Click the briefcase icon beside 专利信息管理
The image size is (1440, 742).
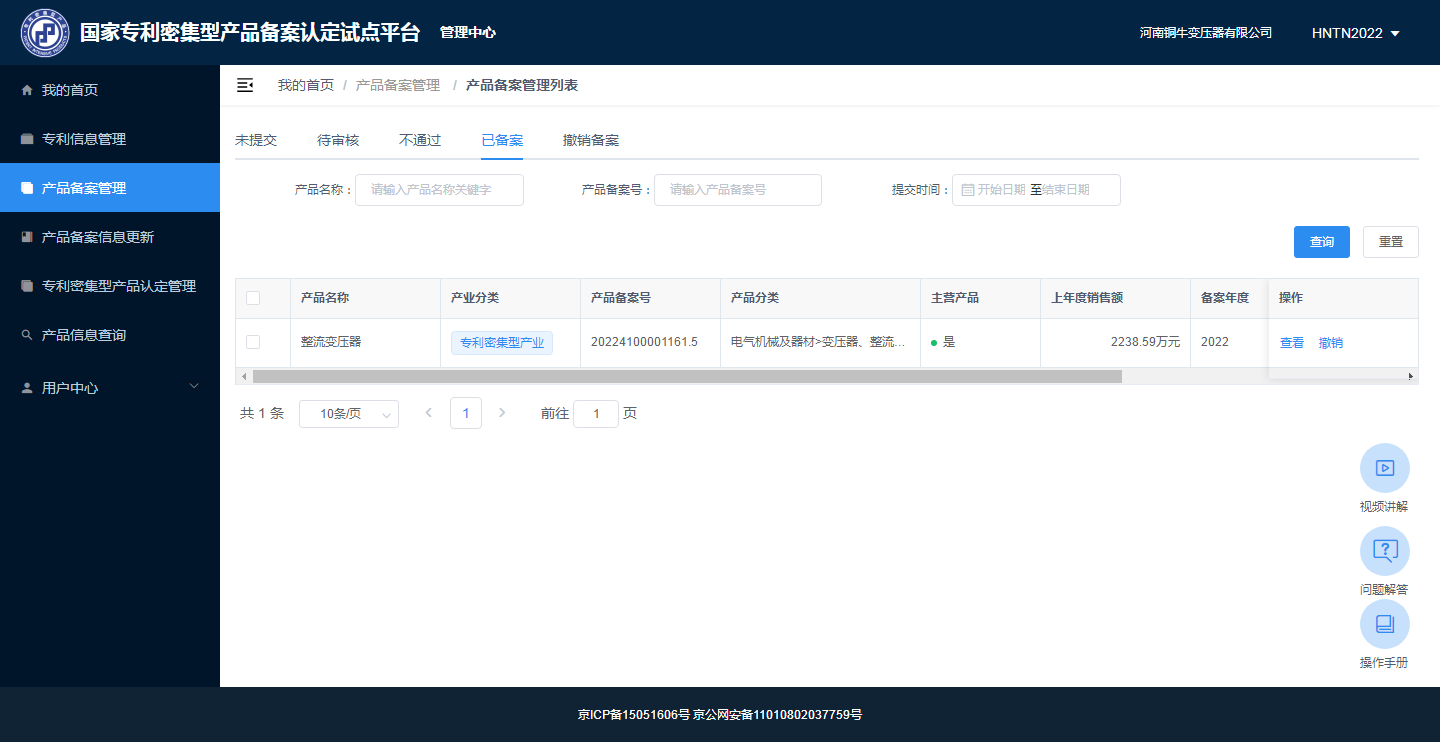27,139
